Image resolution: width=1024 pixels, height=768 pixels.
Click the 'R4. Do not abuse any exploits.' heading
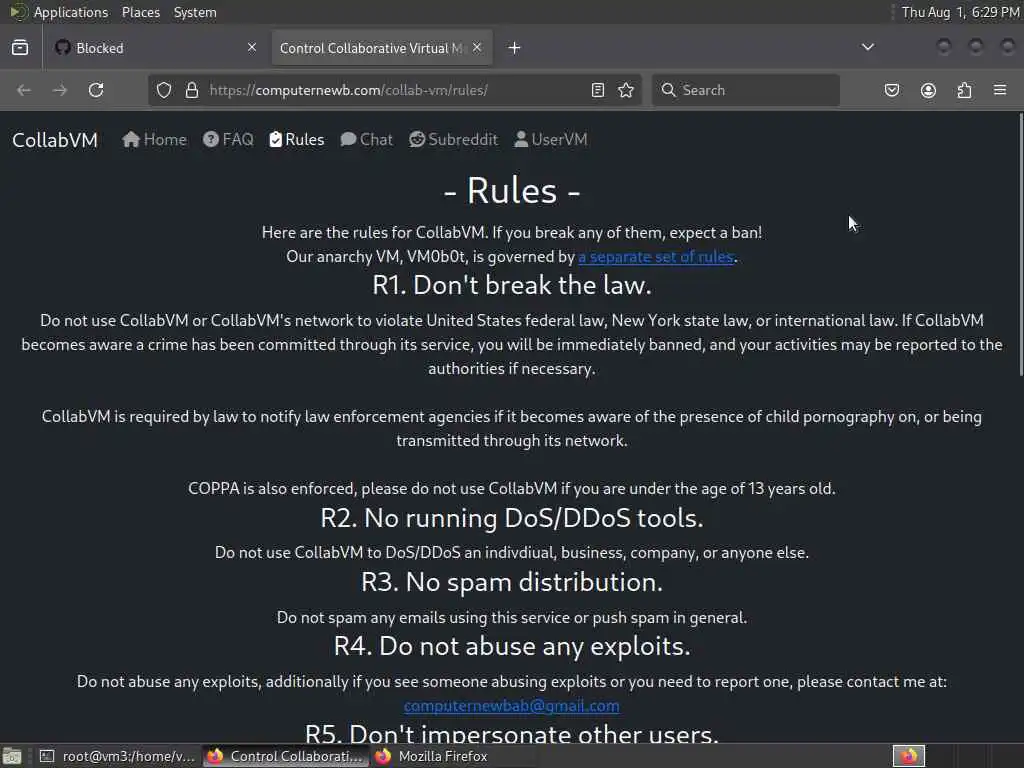click(511, 646)
